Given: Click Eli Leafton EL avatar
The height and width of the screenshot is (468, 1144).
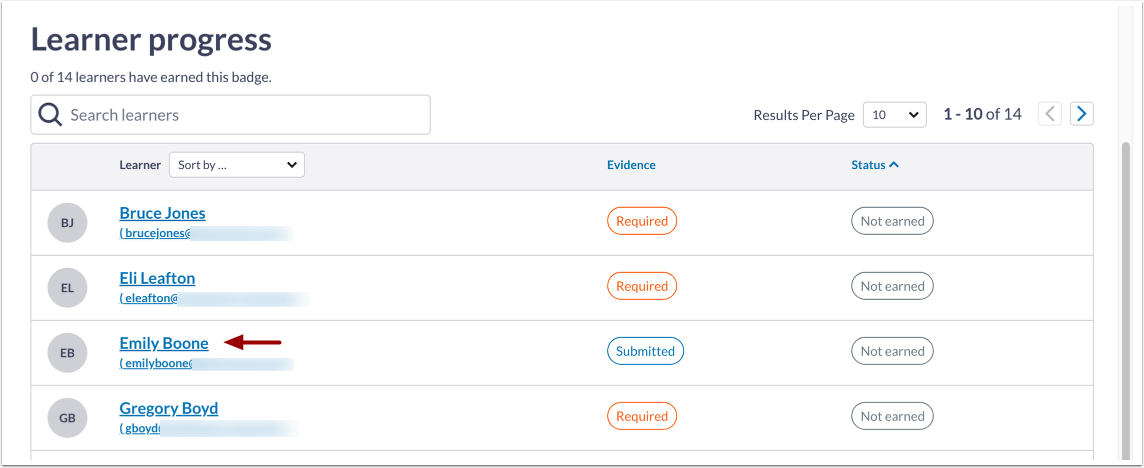Looking at the screenshot, I should pyautogui.click(x=67, y=288).
